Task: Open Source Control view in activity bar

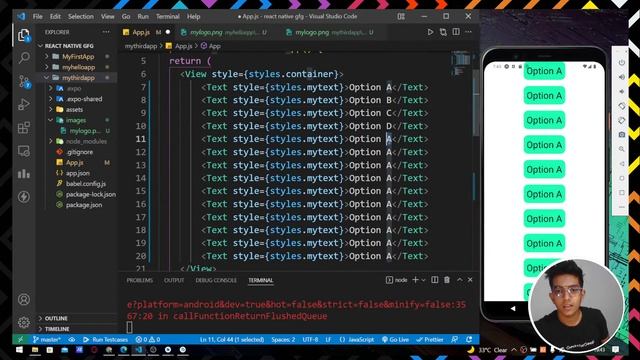Action: click(24, 81)
